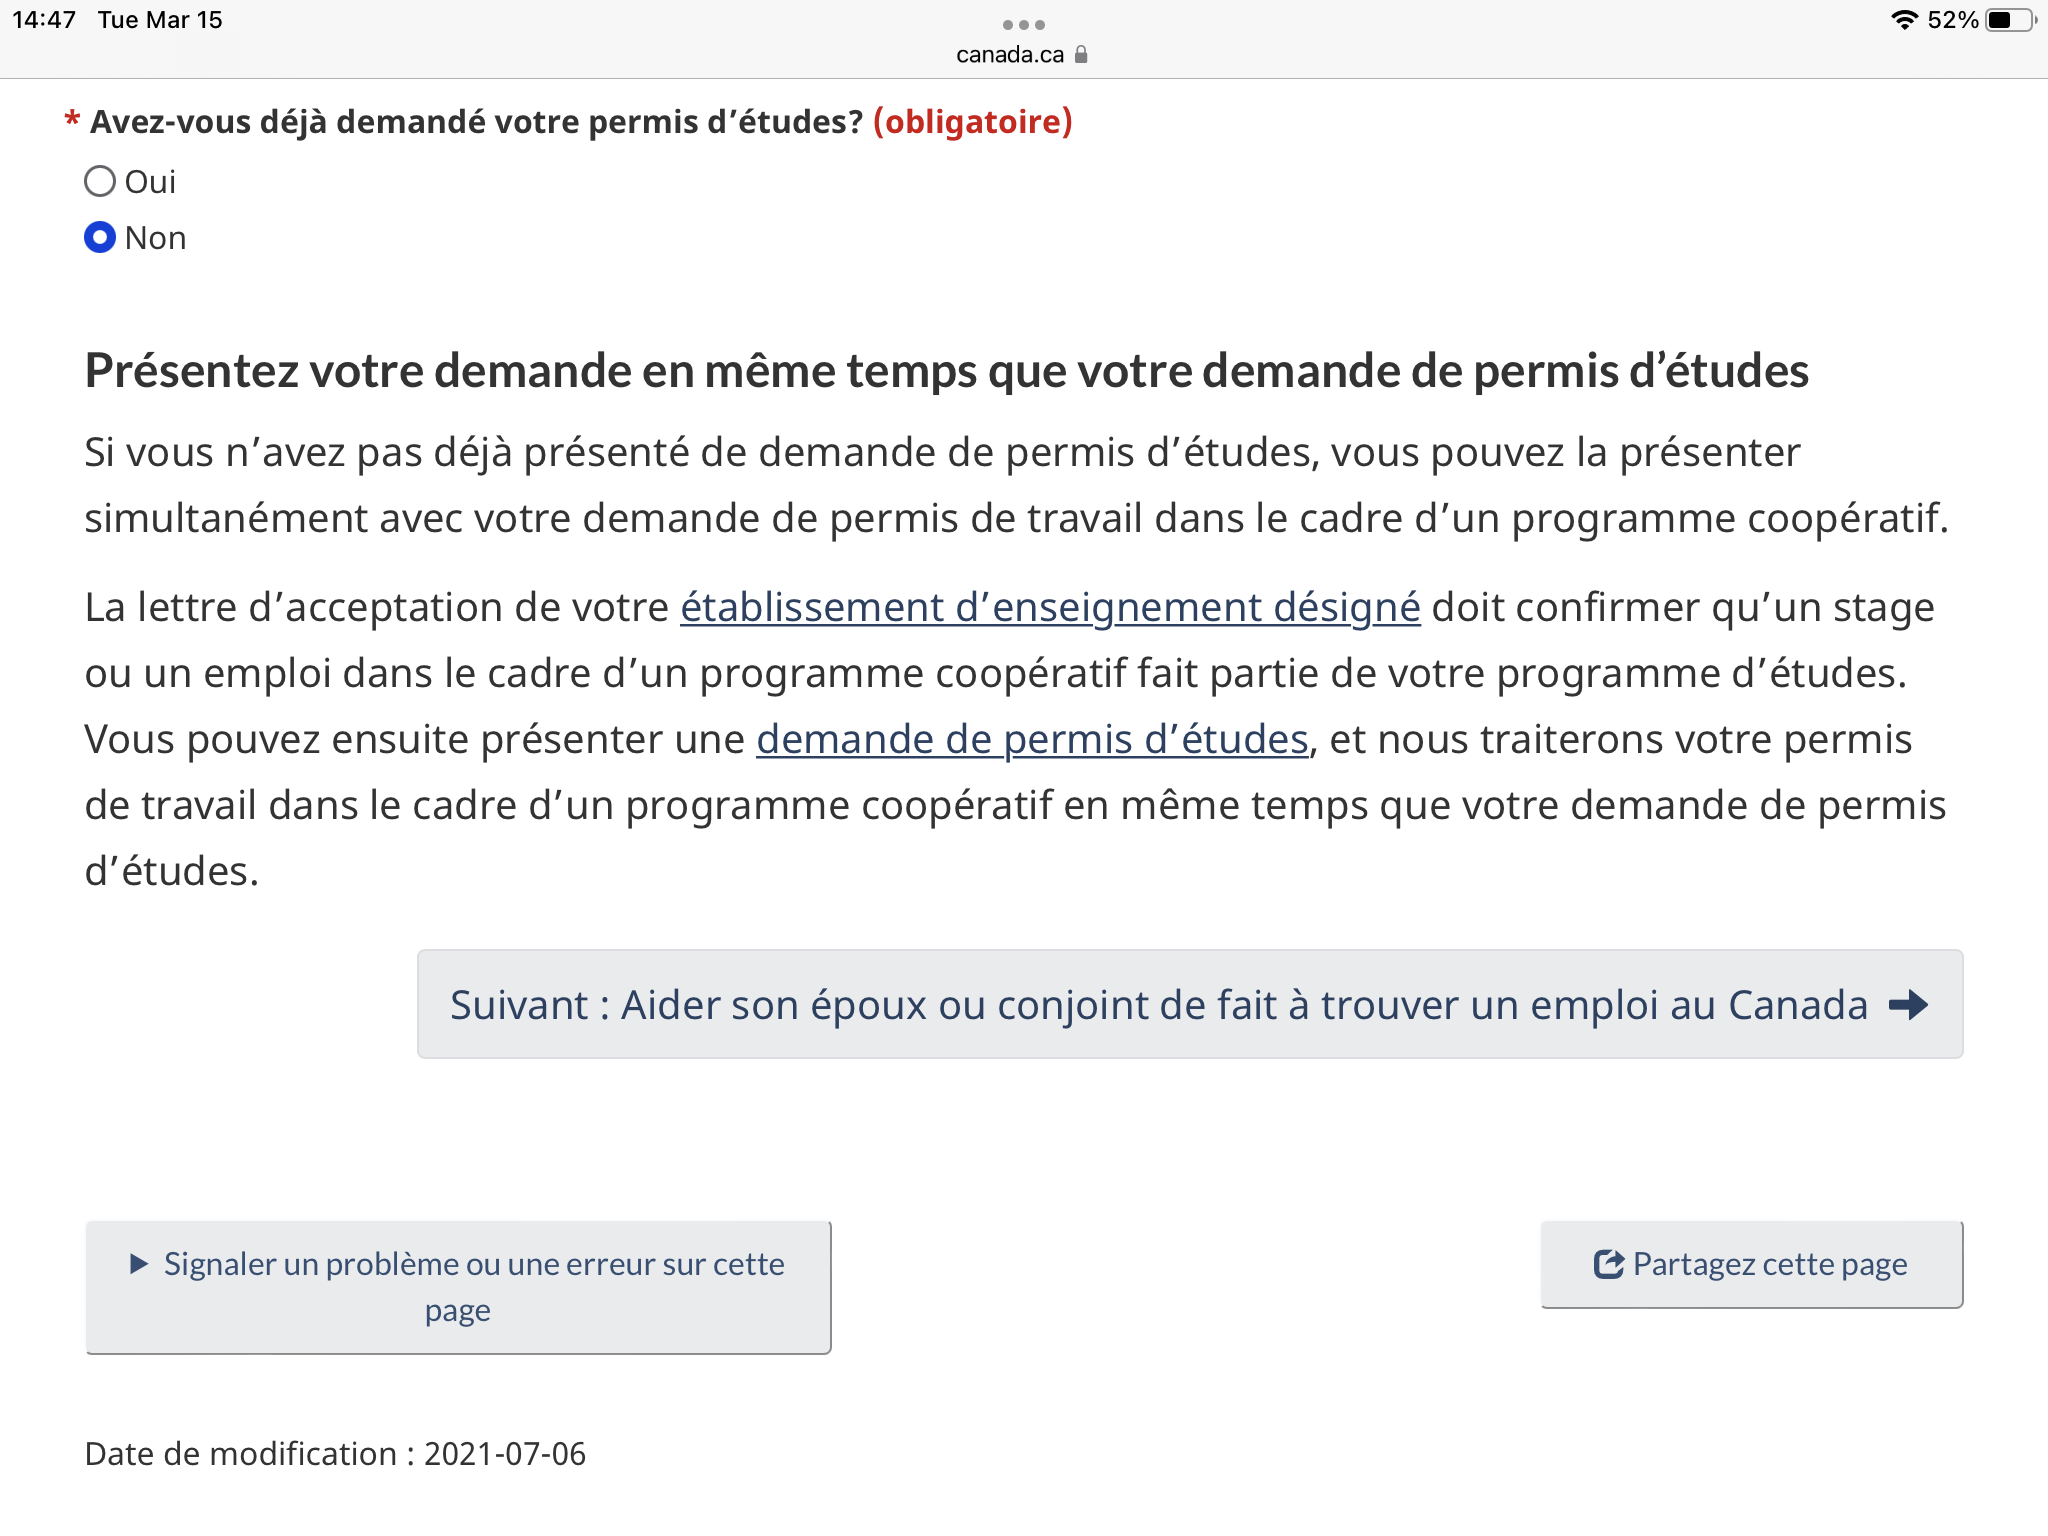2048x1536 pixels.
Task: Open the établissement d'enseignement désigné link
Action: pyautogui.click(x=1050, y=608)
